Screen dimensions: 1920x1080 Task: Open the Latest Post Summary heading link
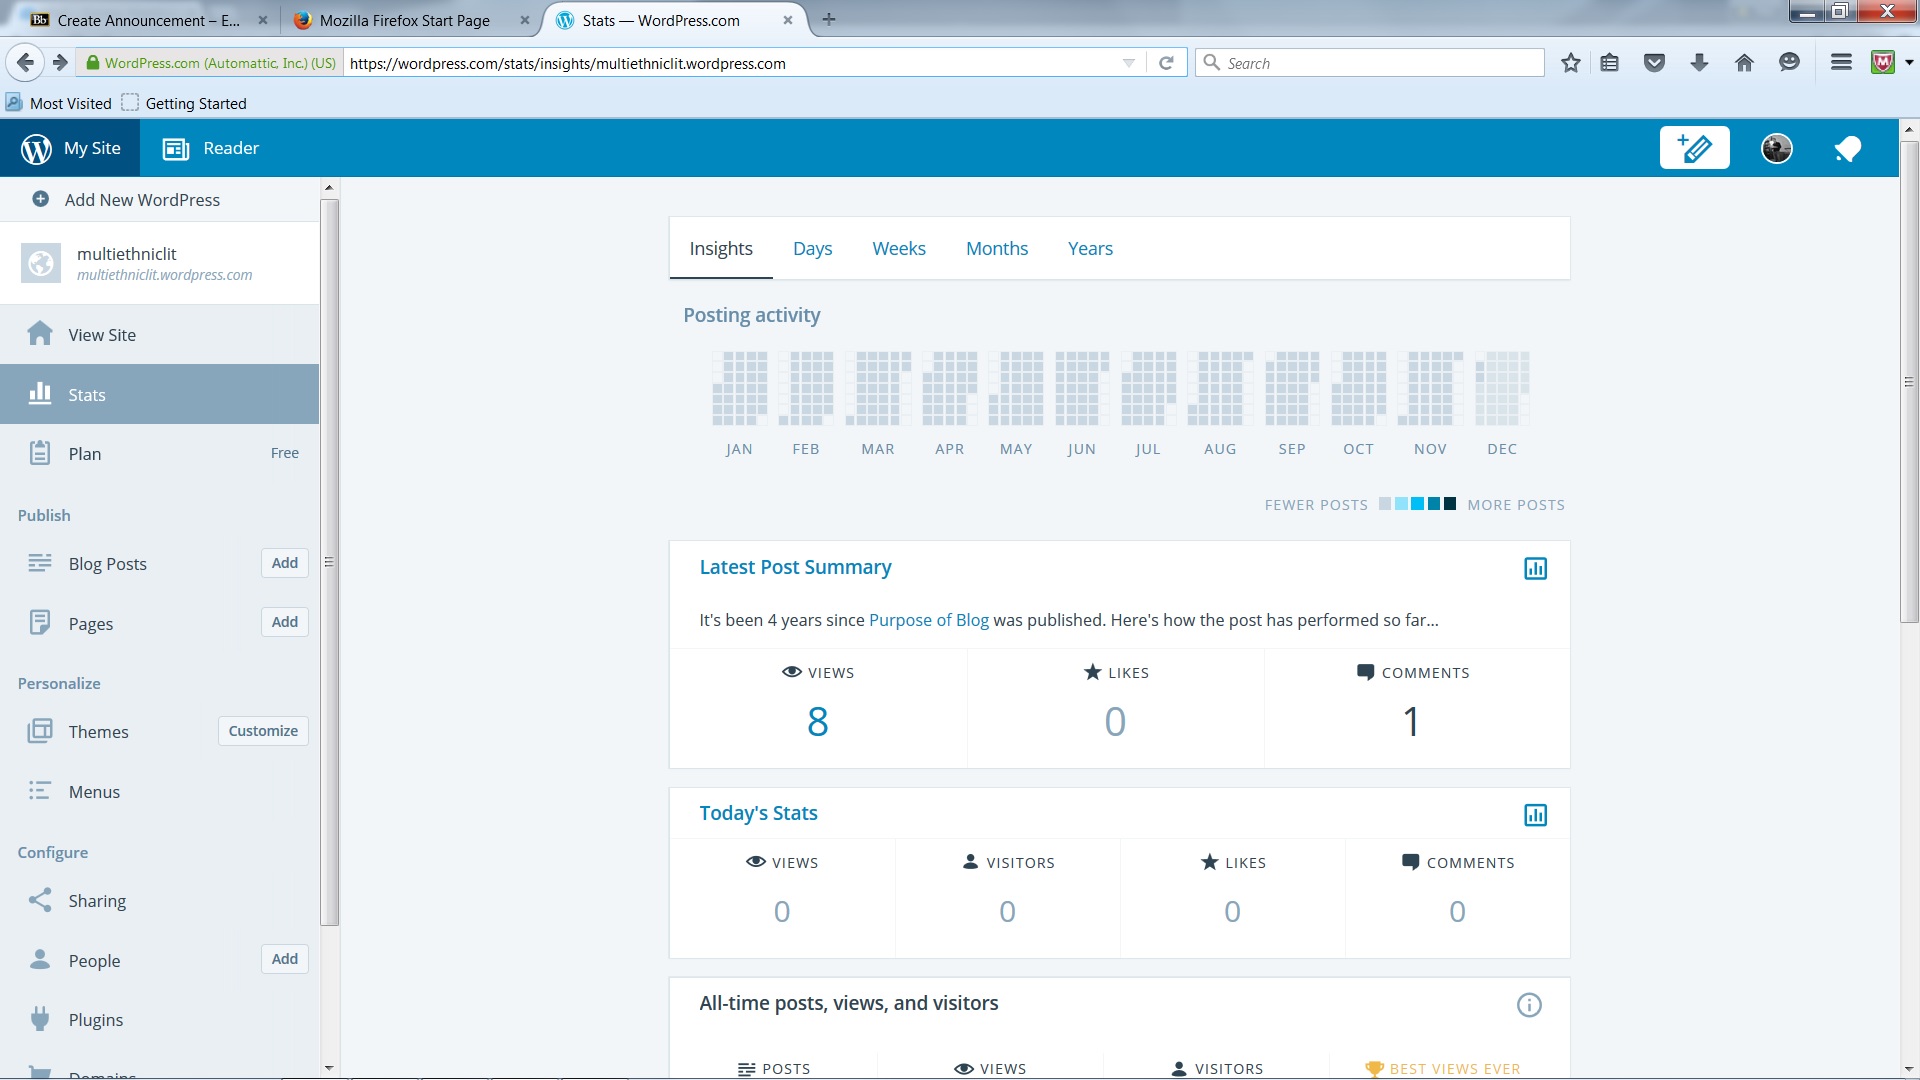795,567
